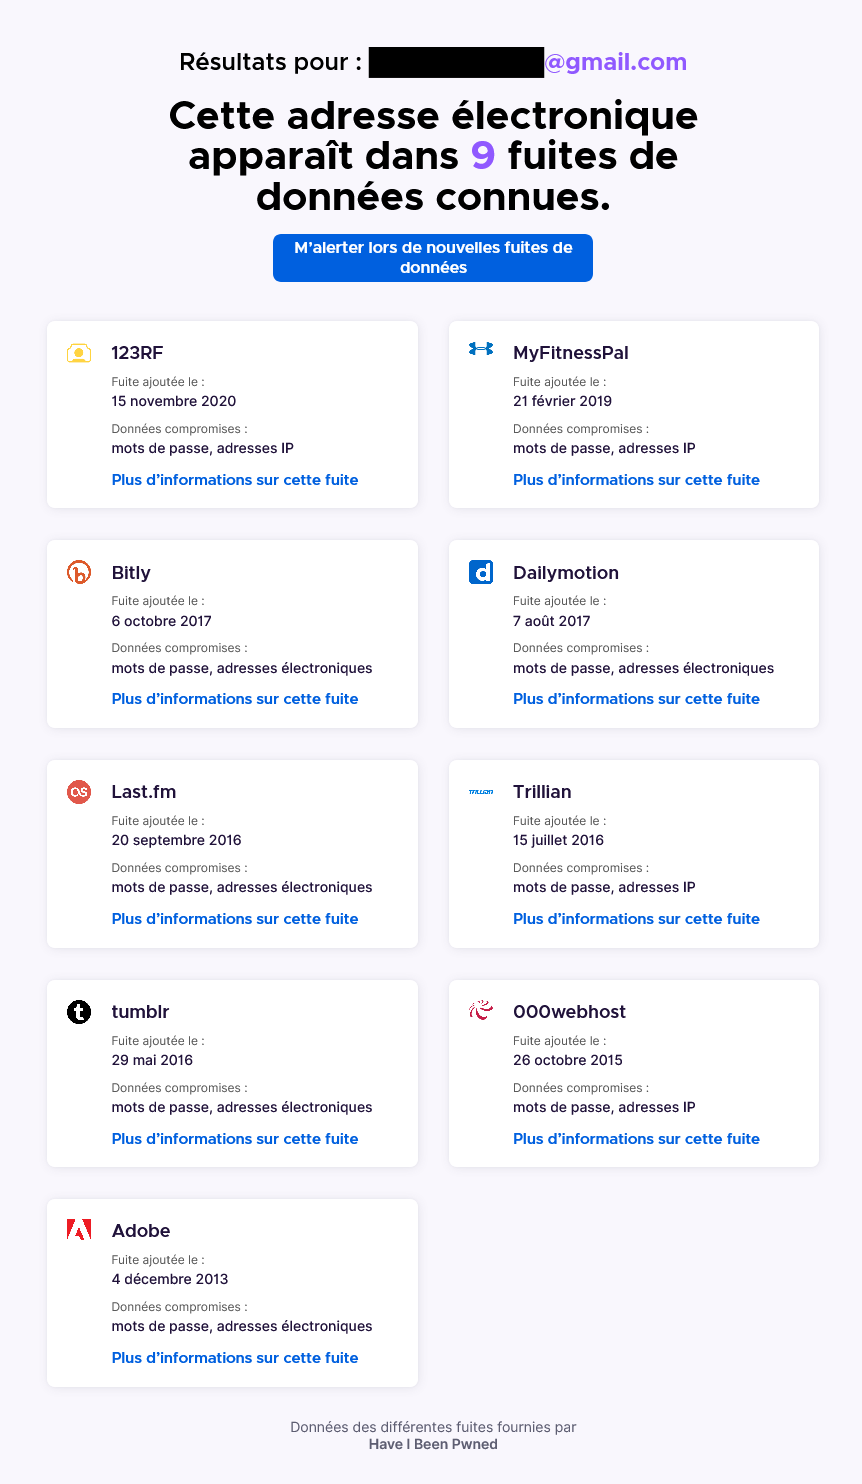The width and height of the screenshot is (862, 1484).
Task: Click the 123RF camera logo icon
Action: point(79,353)
